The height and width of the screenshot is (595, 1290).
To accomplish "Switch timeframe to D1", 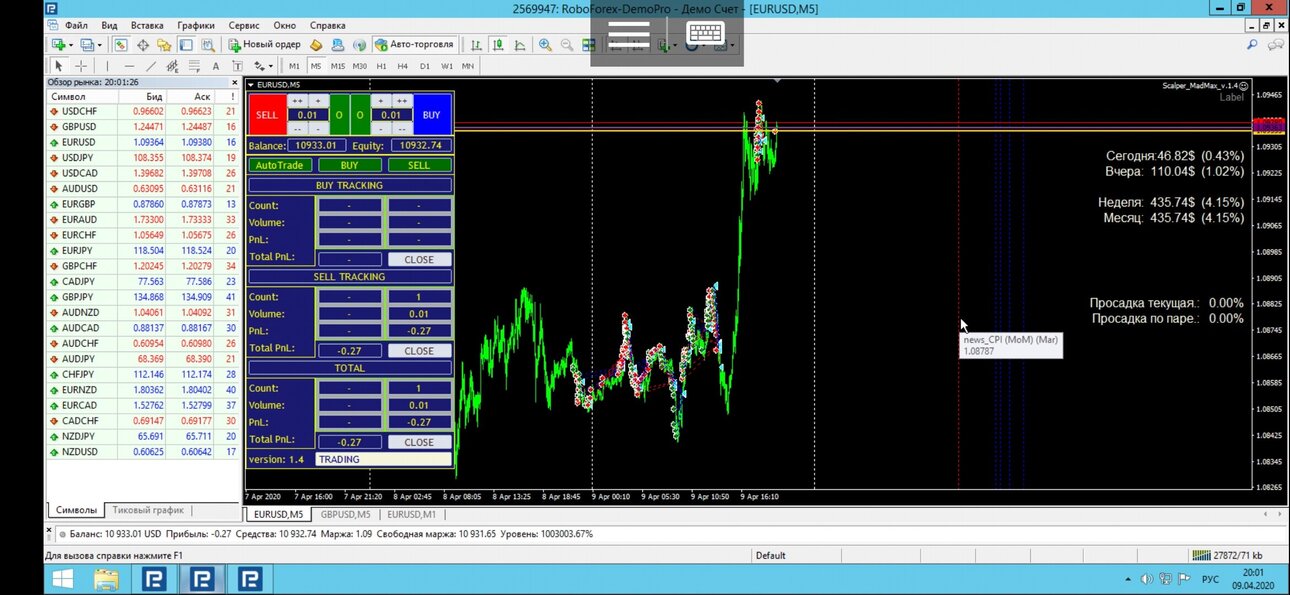I will (x=425, y=66).
